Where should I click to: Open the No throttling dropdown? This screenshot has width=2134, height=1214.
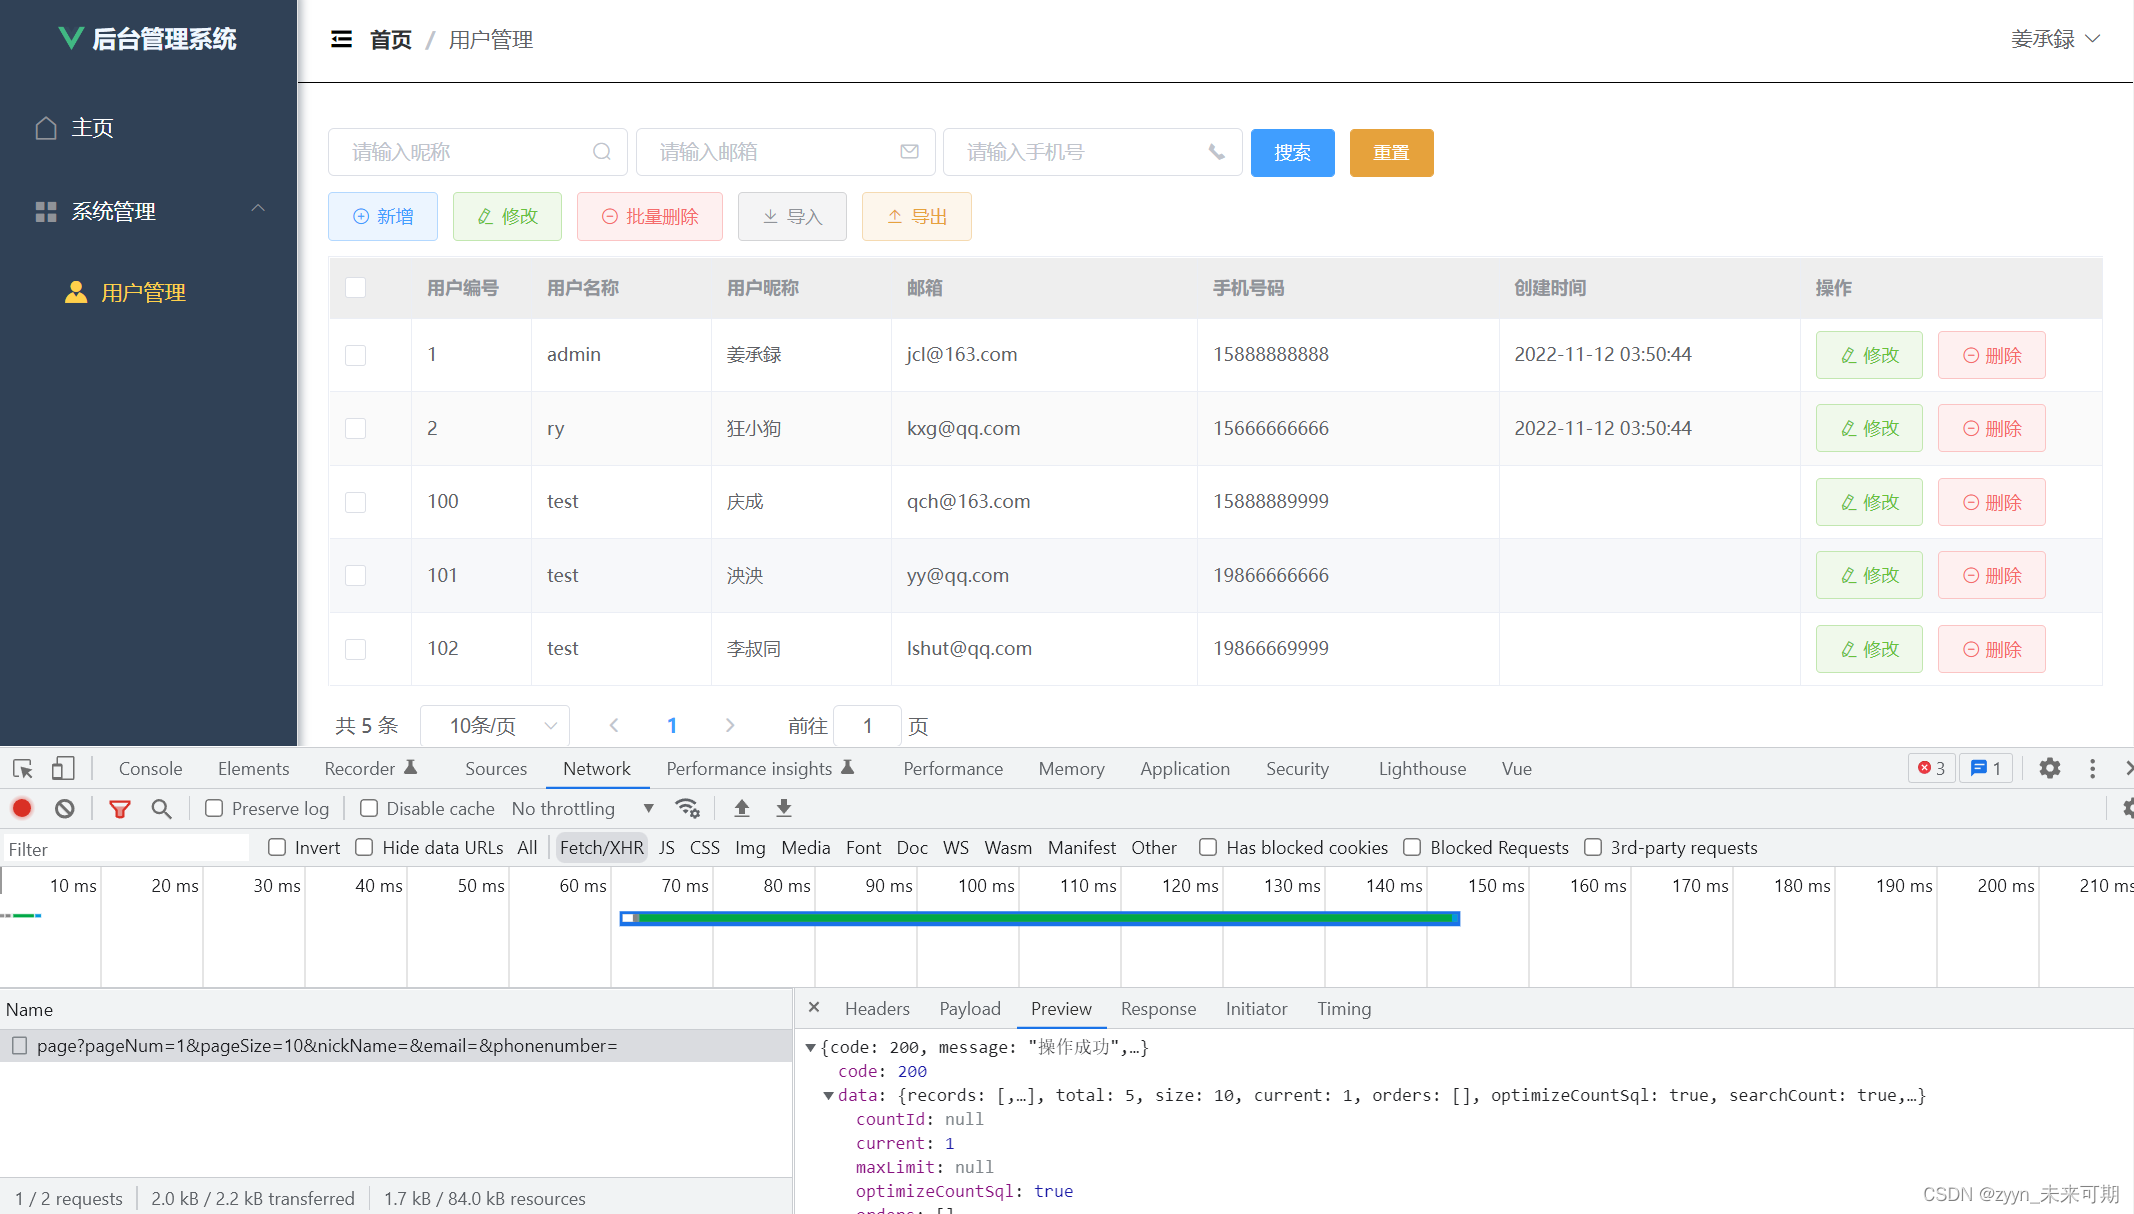pyautogui.click(x=582, y=808)
